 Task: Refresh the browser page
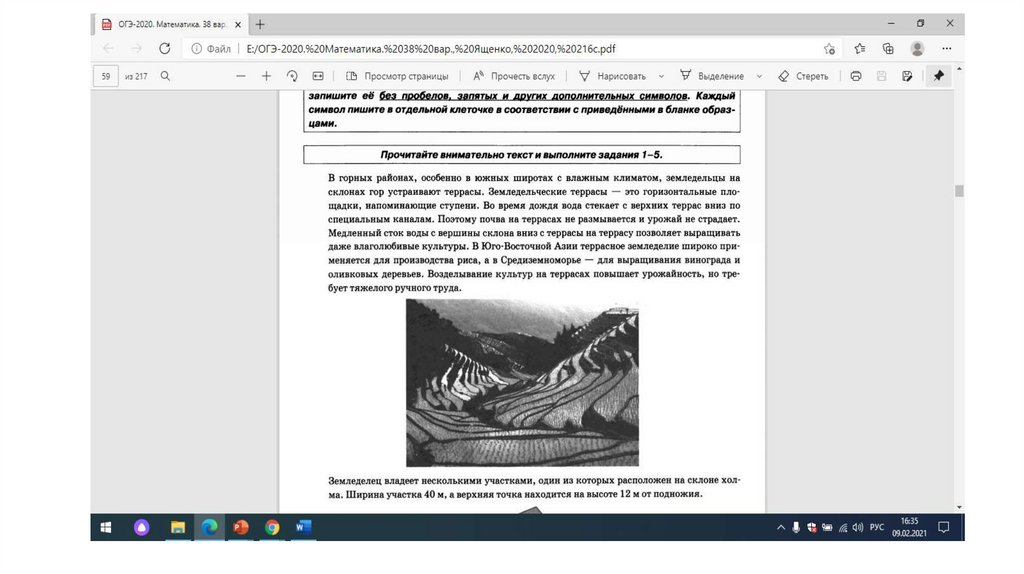pos(165,49)
